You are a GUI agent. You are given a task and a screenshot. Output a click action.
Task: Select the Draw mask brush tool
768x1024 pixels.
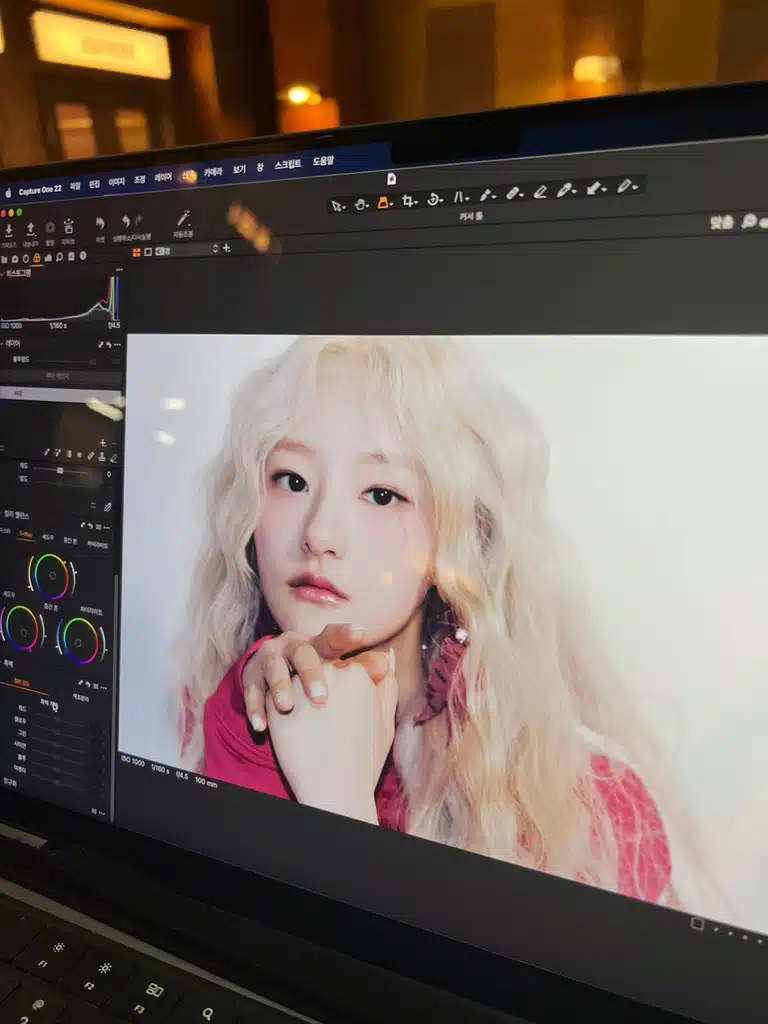click(x=514, y=193)
